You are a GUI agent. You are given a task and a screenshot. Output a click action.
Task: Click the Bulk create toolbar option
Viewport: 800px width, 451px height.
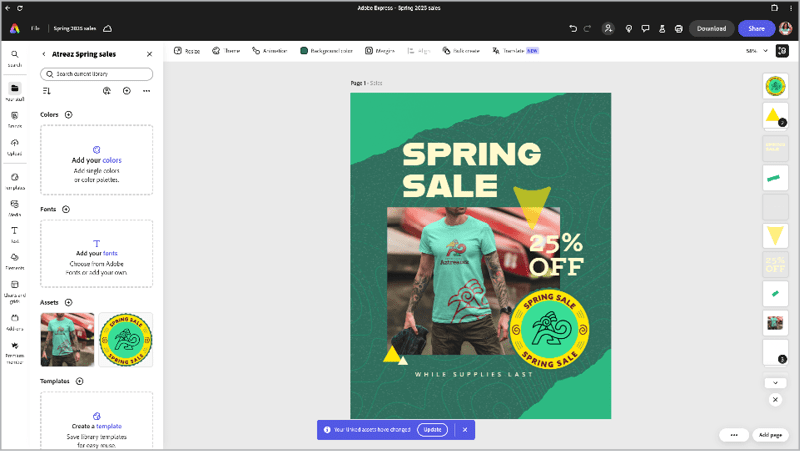click(x=461, y=51)
